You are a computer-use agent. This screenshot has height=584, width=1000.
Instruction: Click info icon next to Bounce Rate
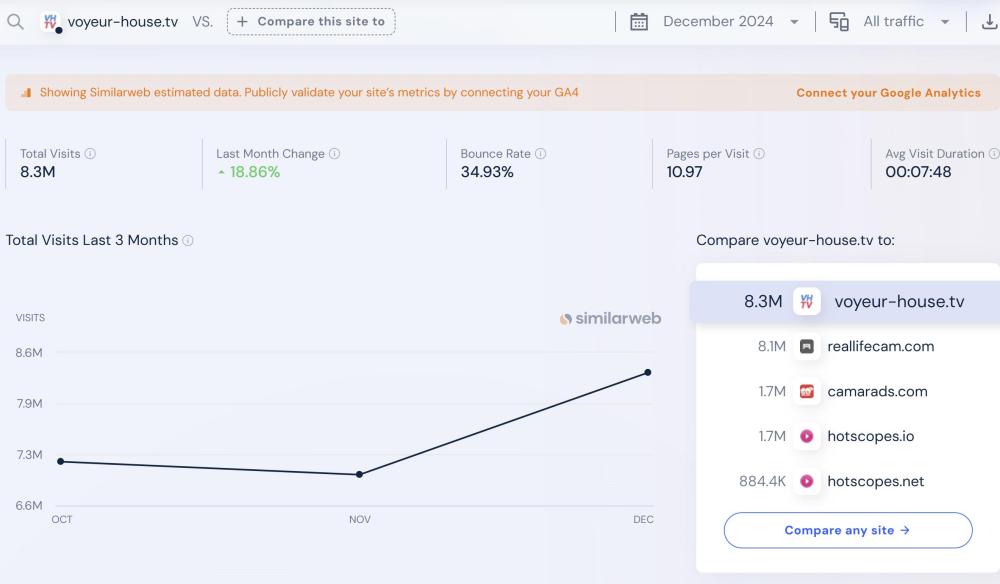click(541, 154)
